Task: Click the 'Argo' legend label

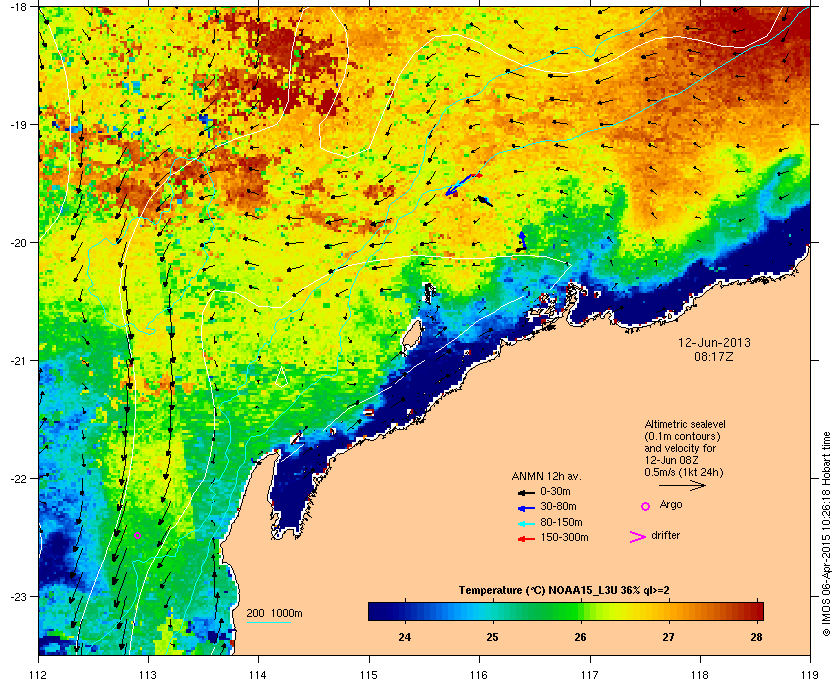Action: [671, 505]
